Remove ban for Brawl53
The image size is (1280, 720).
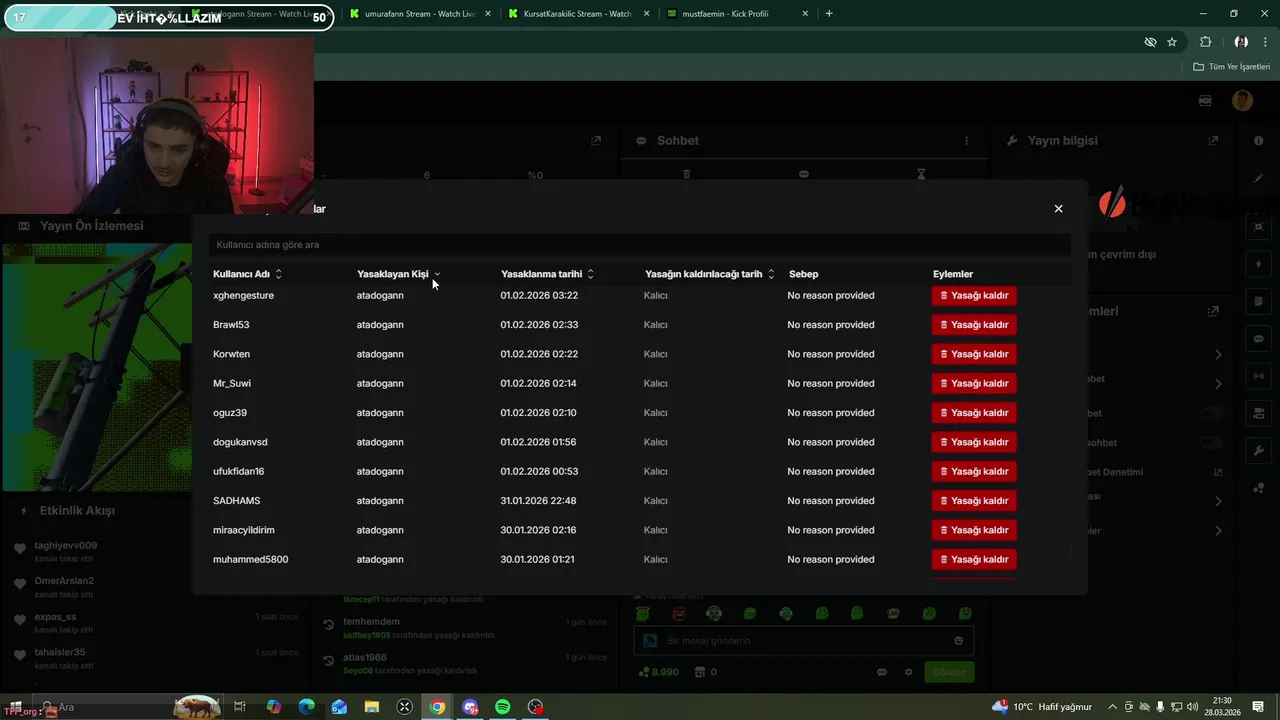(974, 325)
